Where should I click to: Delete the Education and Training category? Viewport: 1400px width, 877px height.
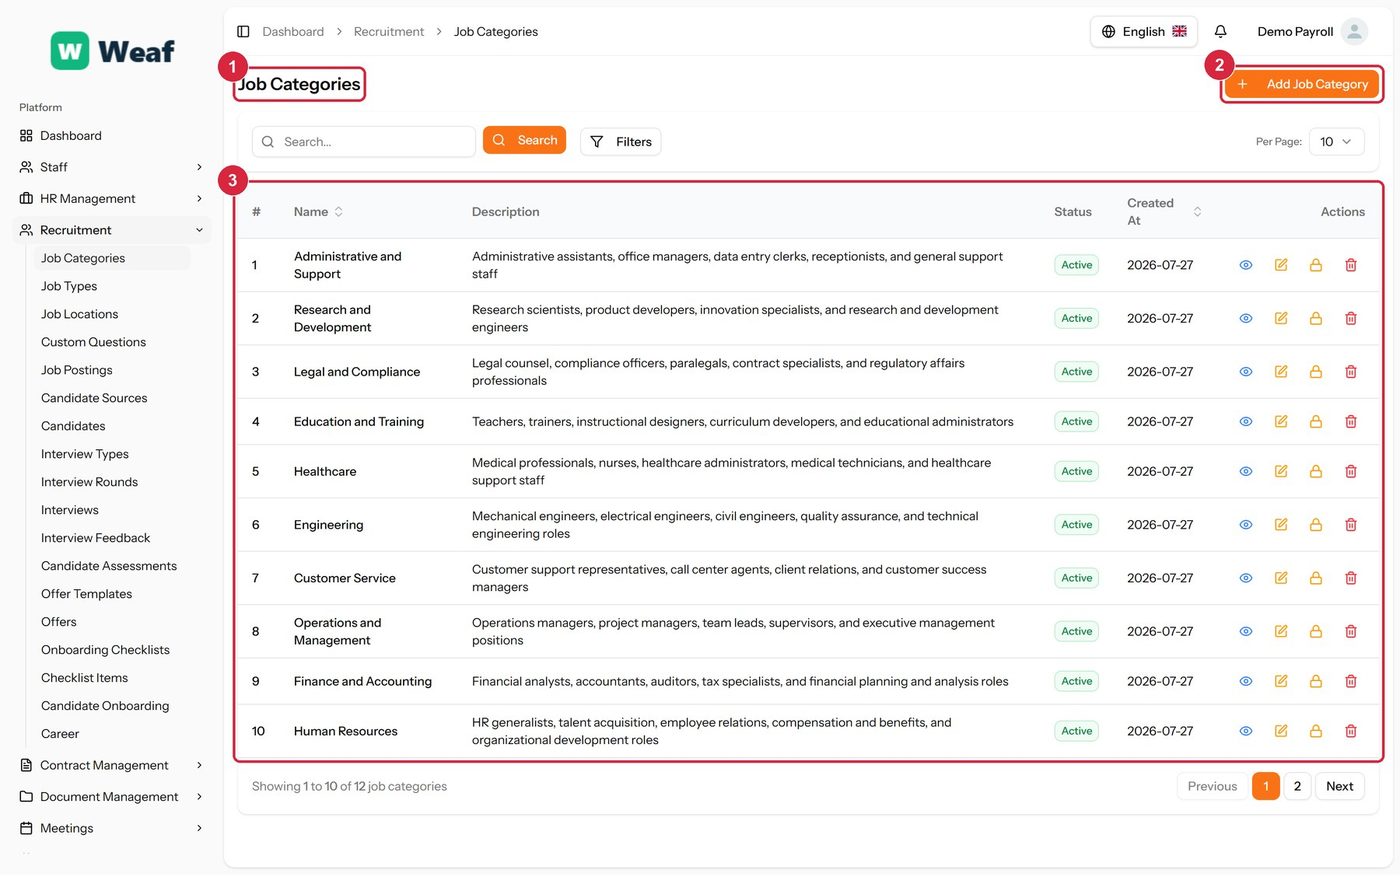(x=1351, y=422)
